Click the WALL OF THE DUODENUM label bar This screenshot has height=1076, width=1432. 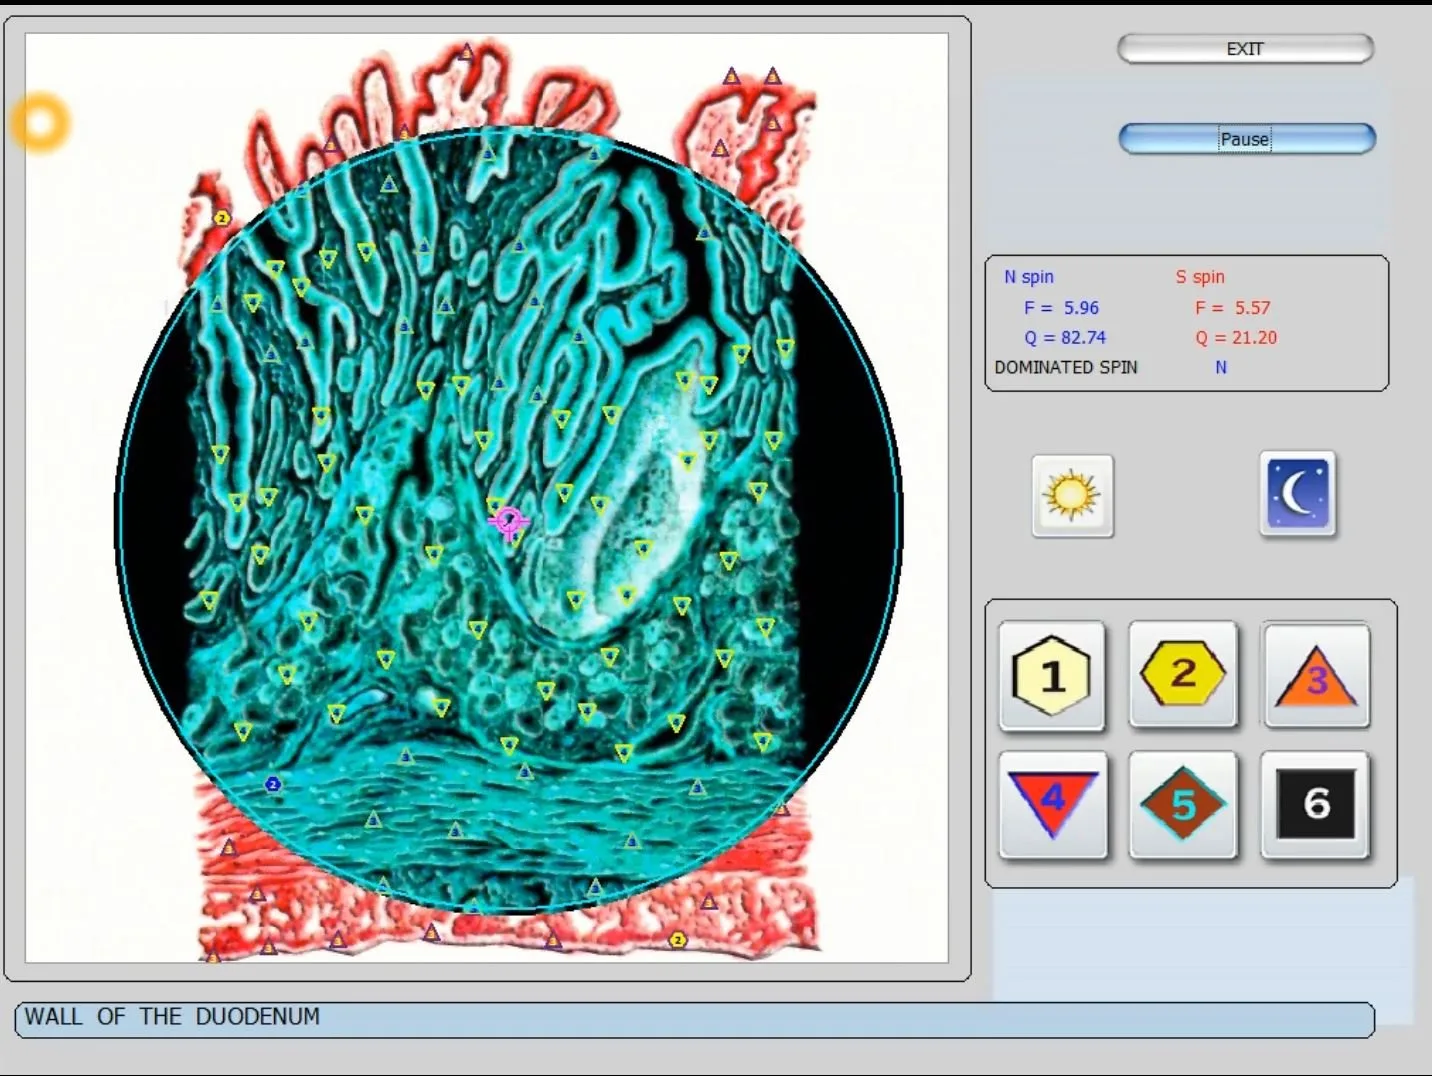[695, 1018]
